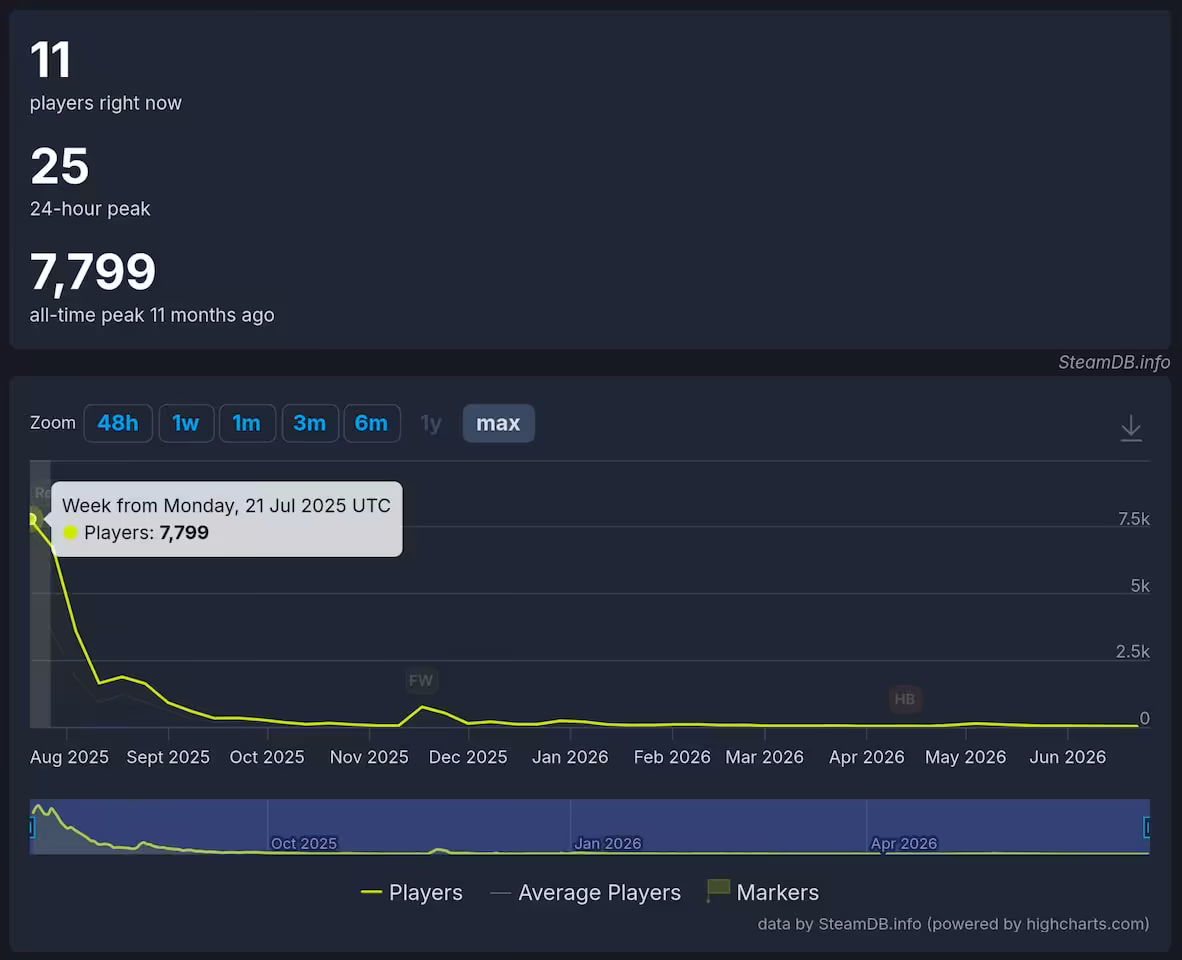Viewport: 1182px width, 960px height.
Task: Click the 5k y-axis label
Action: click(1140, 586)
